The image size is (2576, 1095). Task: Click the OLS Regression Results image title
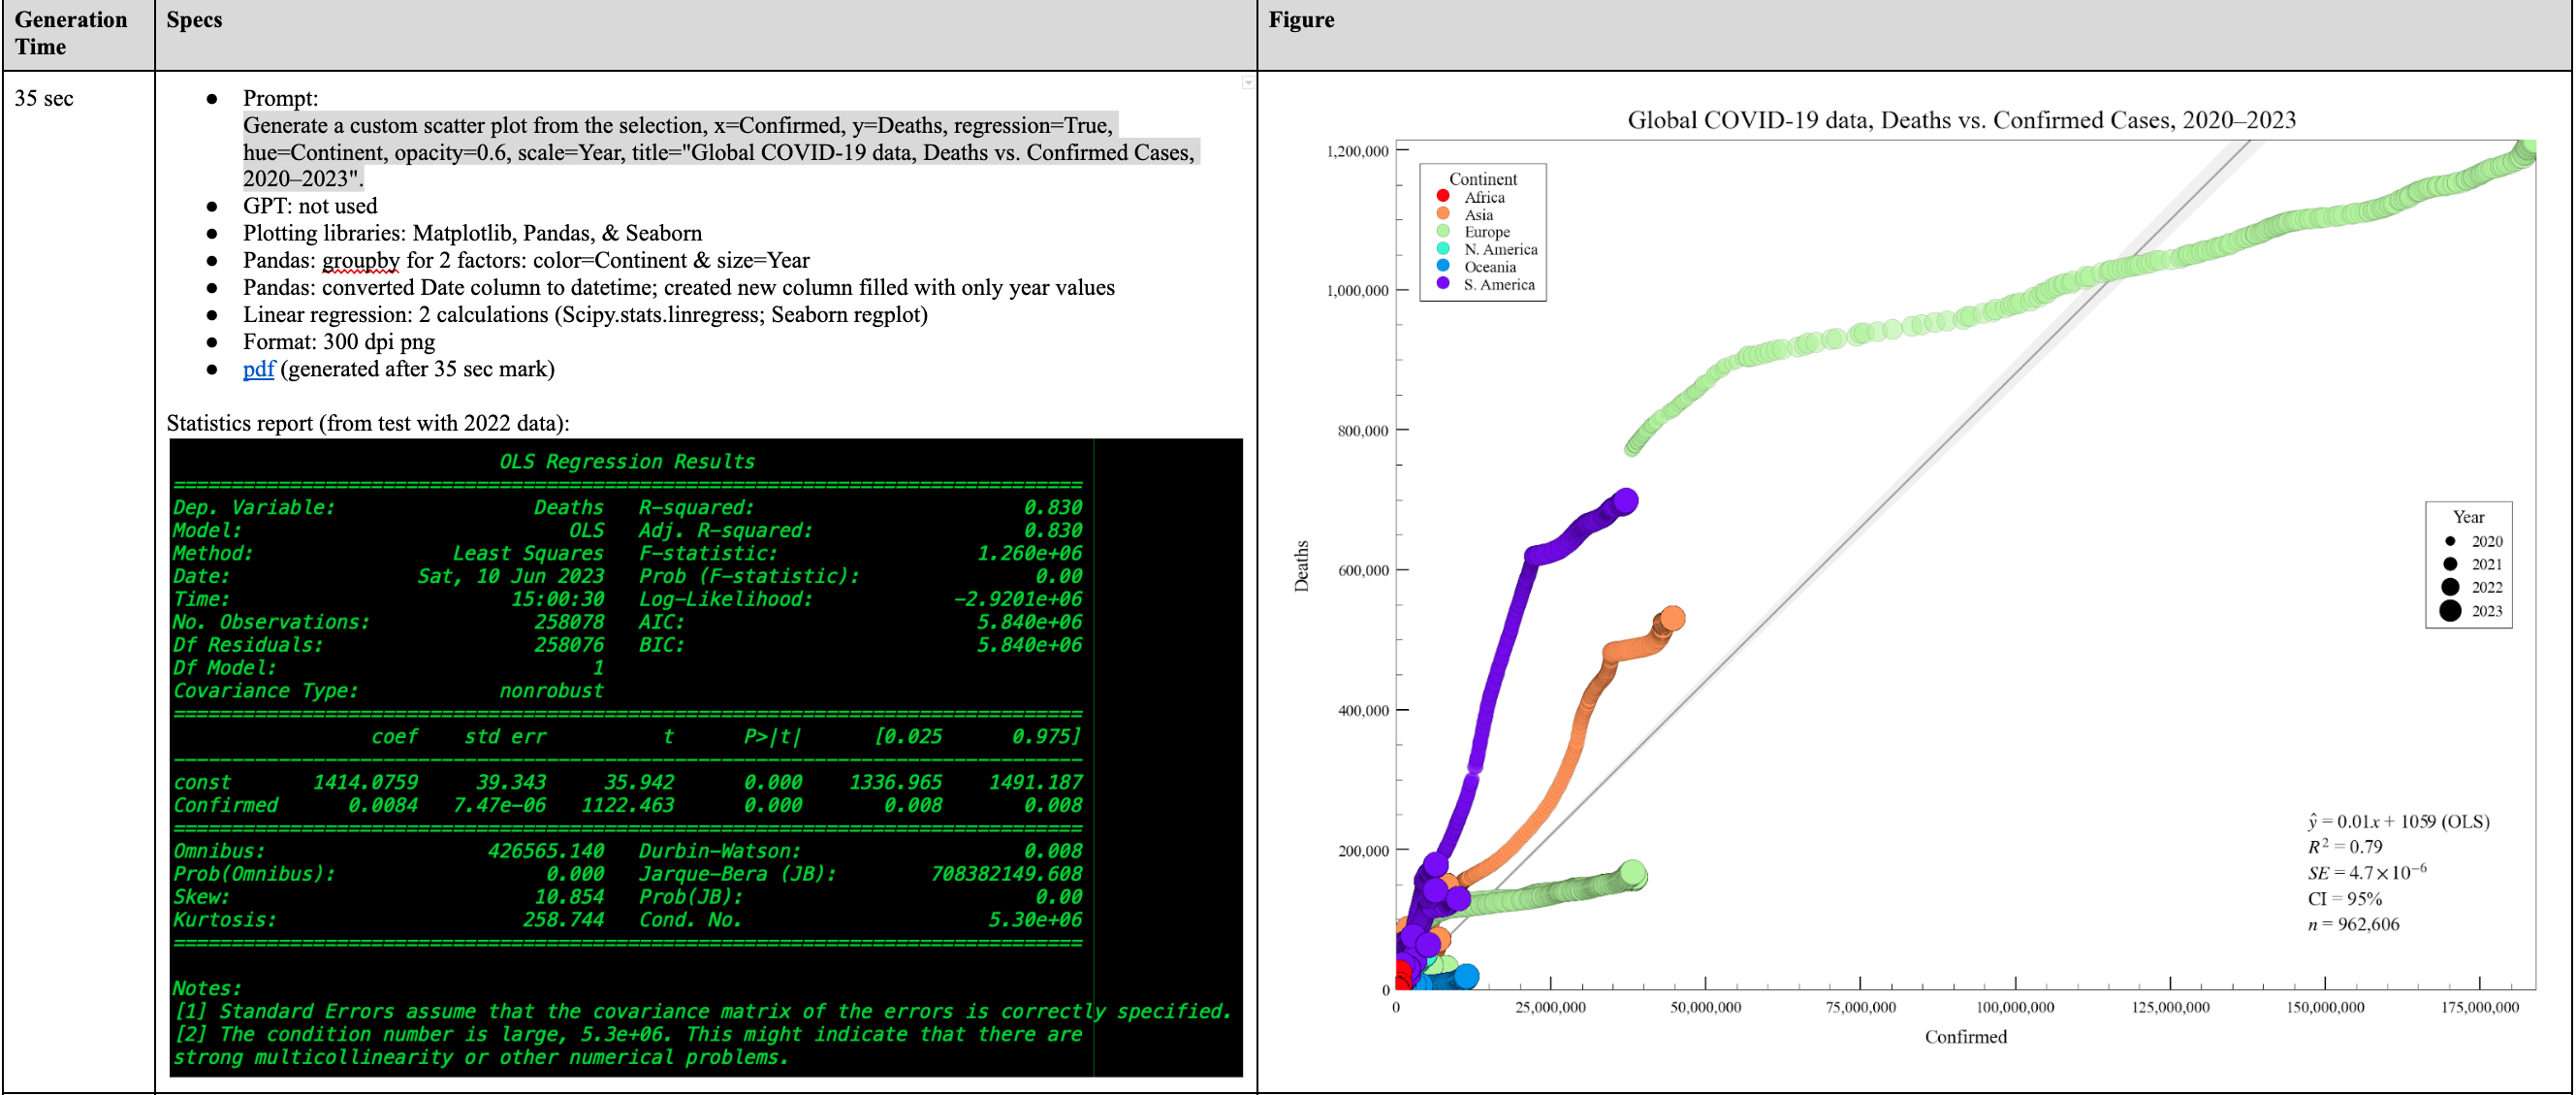pos(627,461)
